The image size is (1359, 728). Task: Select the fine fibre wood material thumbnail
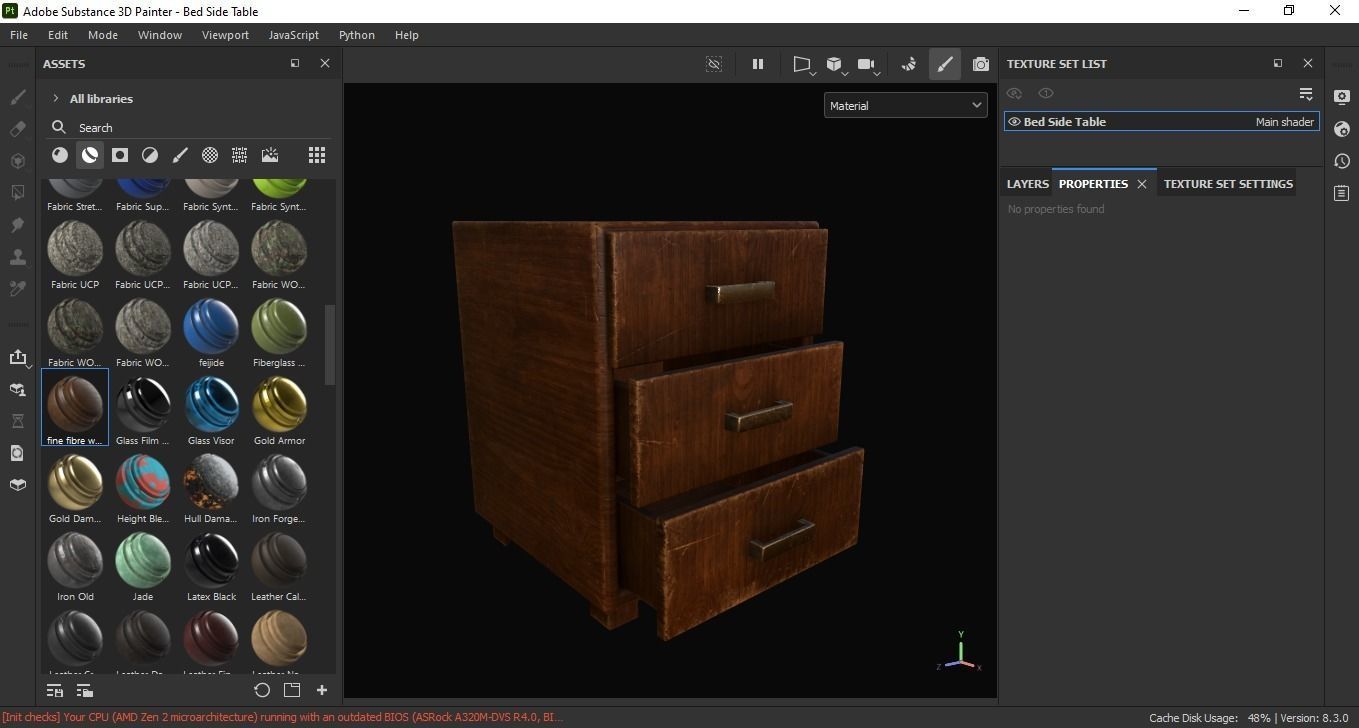click(75, 407)
